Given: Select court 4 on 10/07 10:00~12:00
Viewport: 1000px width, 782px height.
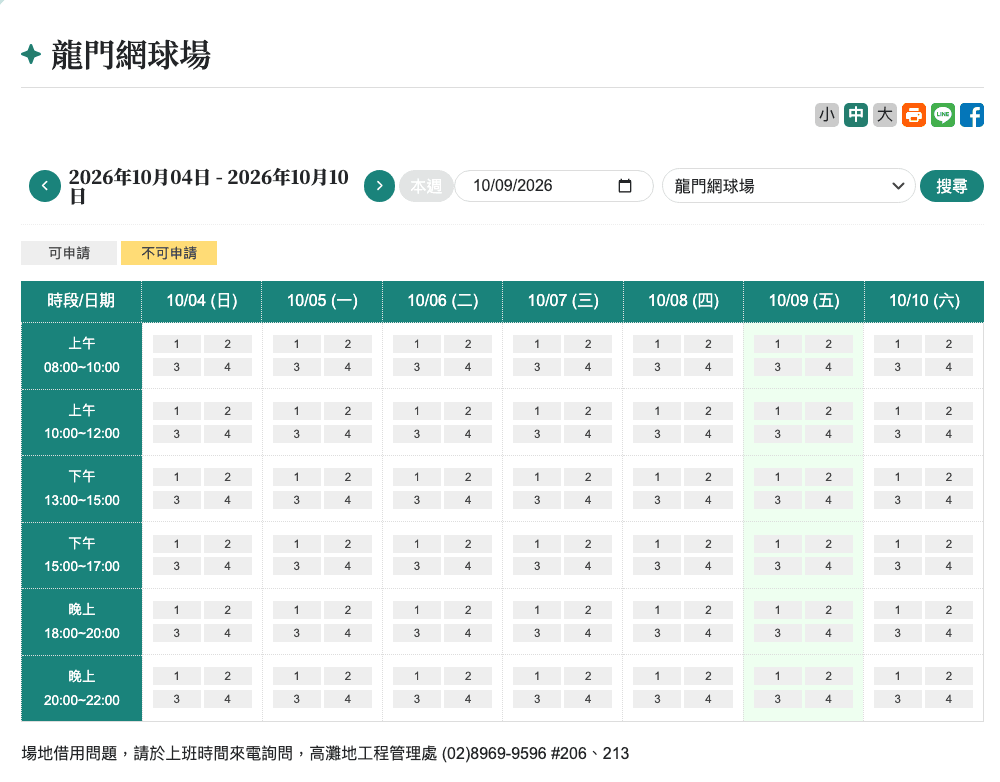Looking at the screenshot, I should (x=588, y=434).
